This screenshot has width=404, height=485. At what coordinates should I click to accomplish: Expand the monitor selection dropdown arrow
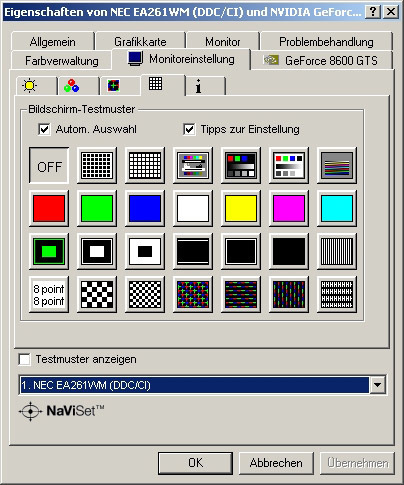click(x=378, y=385)
